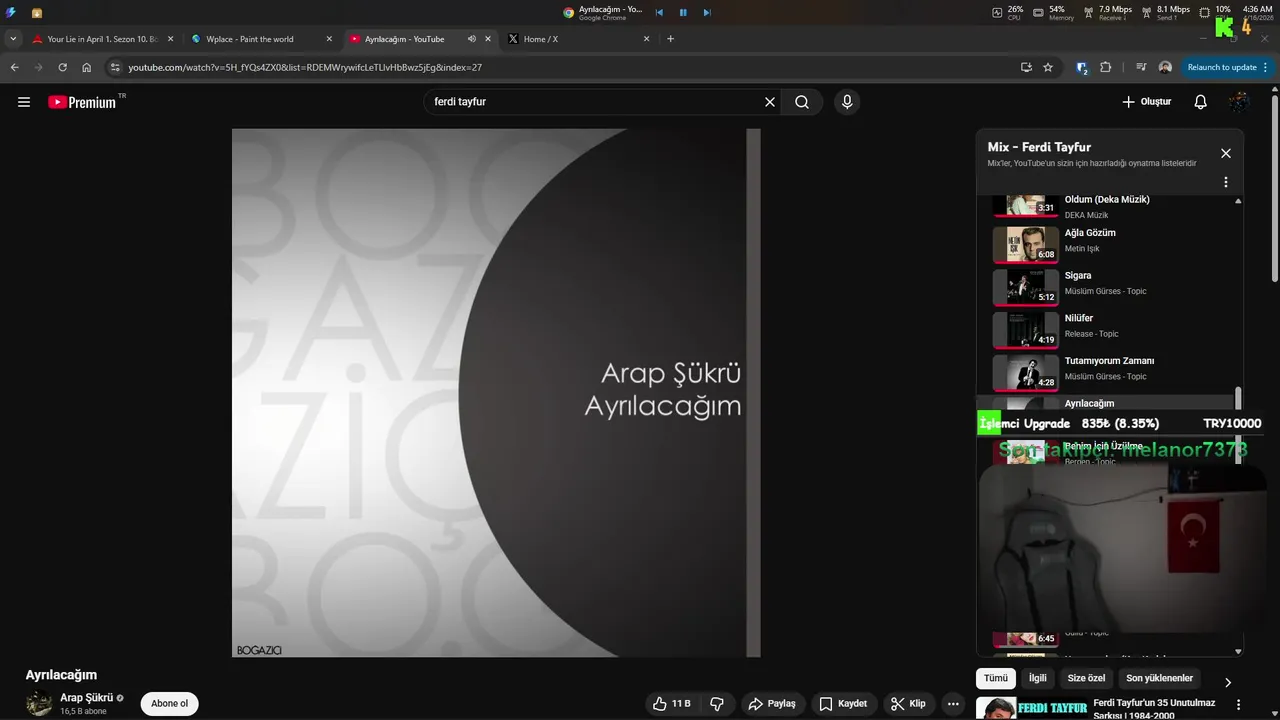Save the video with Kaydet
1280x720 pixels.
pyautogui.click(x=843, y=704)
